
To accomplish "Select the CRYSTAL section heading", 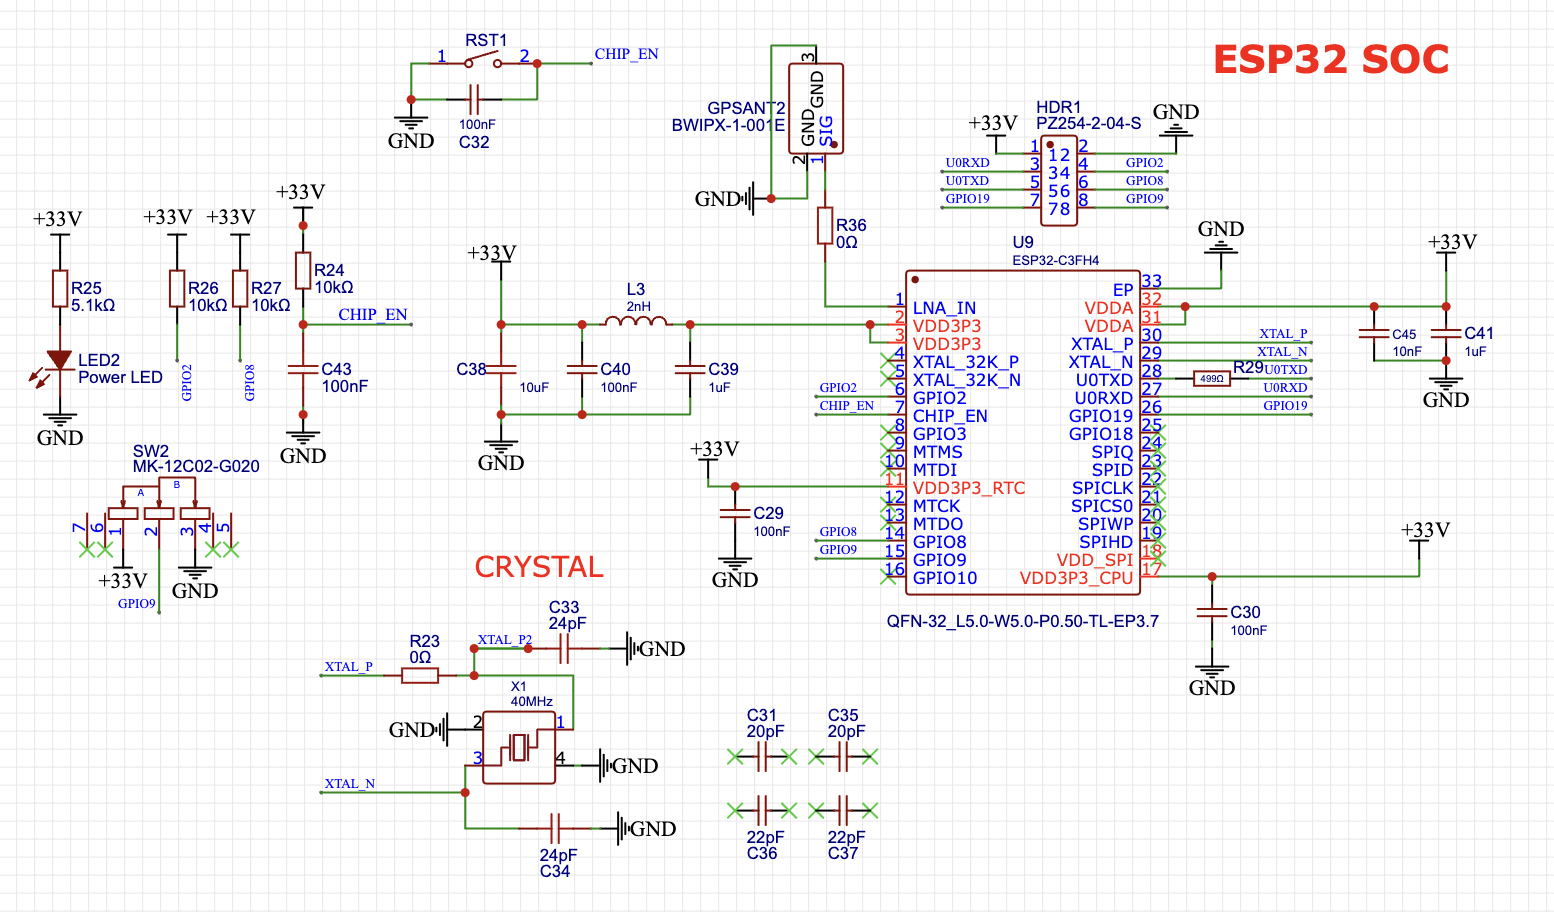I will (x=539, y=567).
